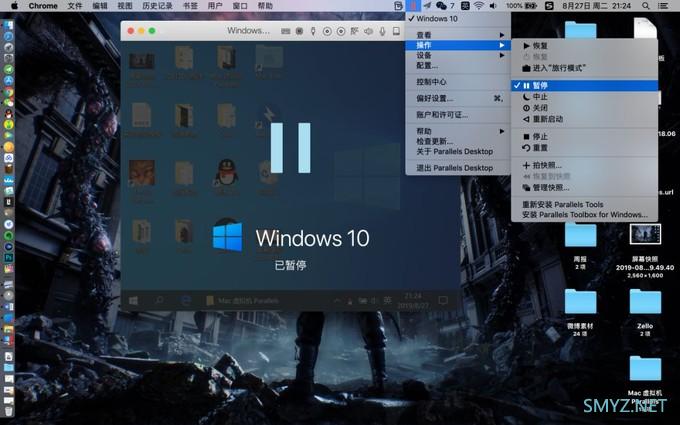Screen dimensions: 680x425
Task: Open the 周报 folder on desktop
Action: tap(580, 235)
